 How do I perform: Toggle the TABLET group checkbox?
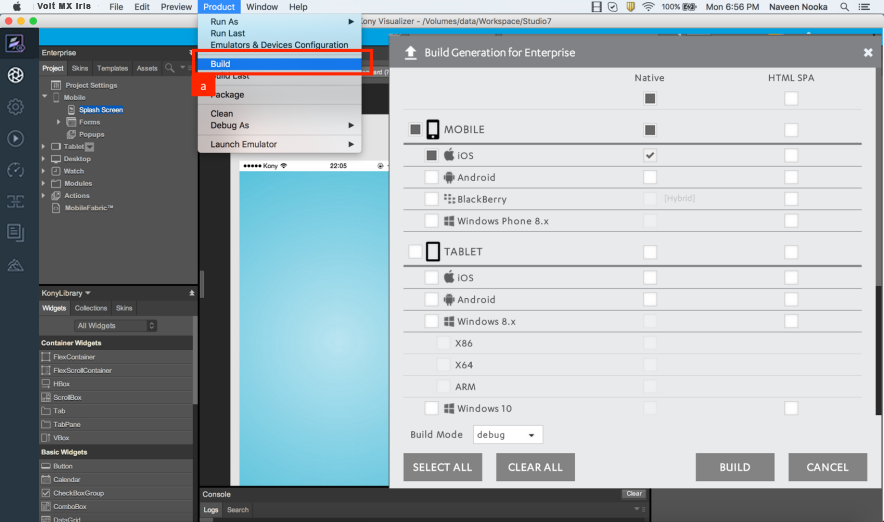(416, 251)
